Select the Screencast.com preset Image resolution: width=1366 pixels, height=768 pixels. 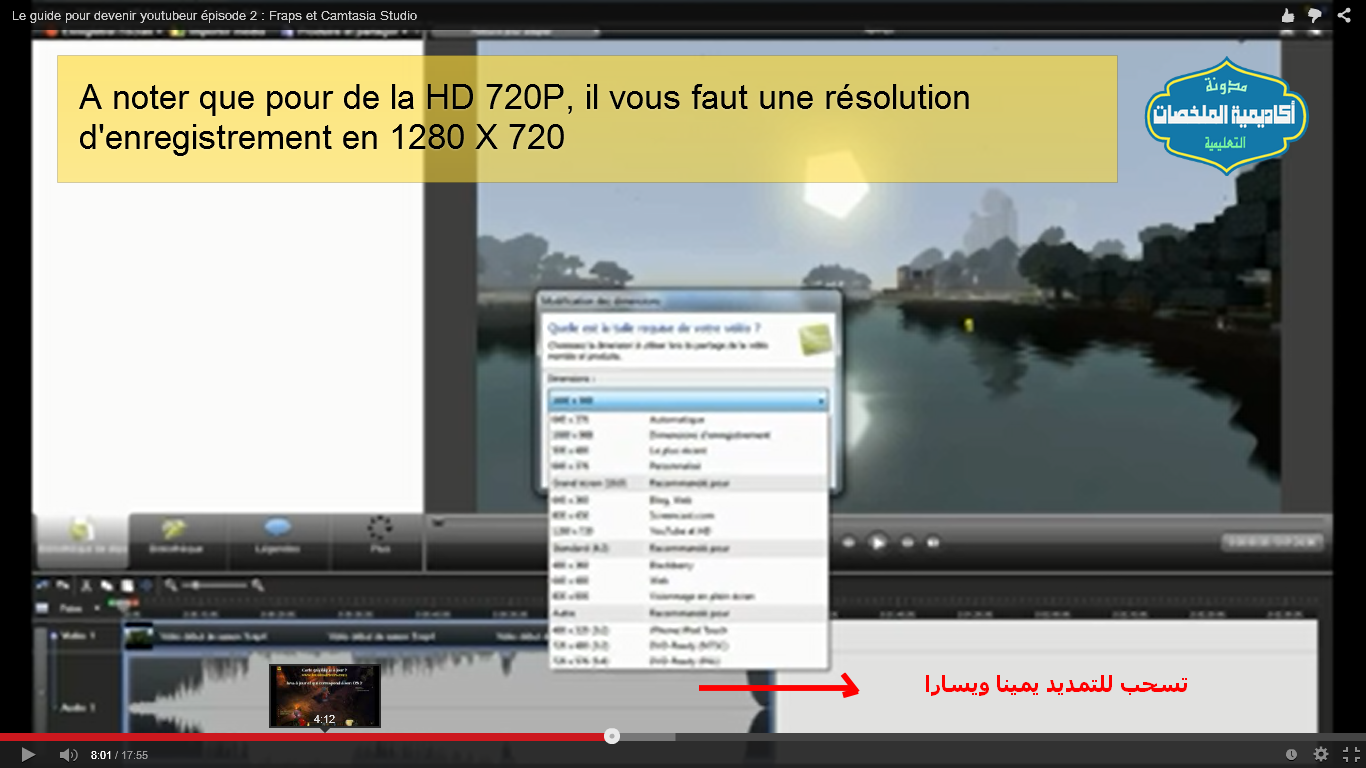point(689,514)
